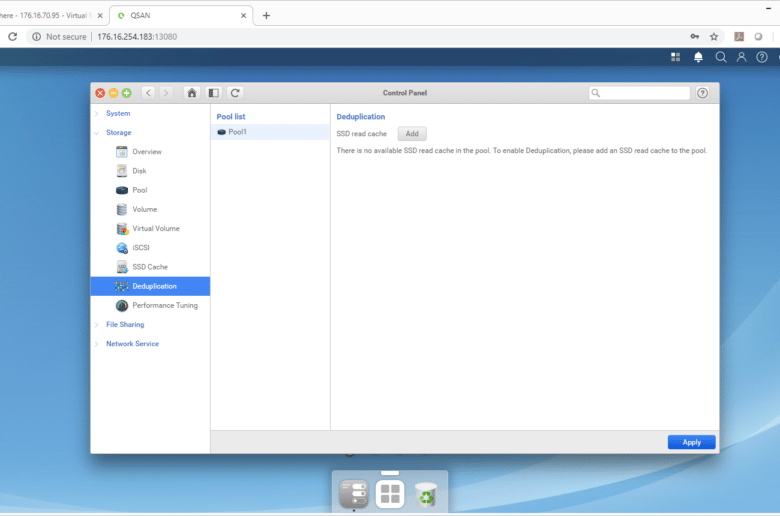The width and height of the screenshot is (780, 516).
Task: Open the Network Service category
Action: pyautogui.click(x=132, y=344)
